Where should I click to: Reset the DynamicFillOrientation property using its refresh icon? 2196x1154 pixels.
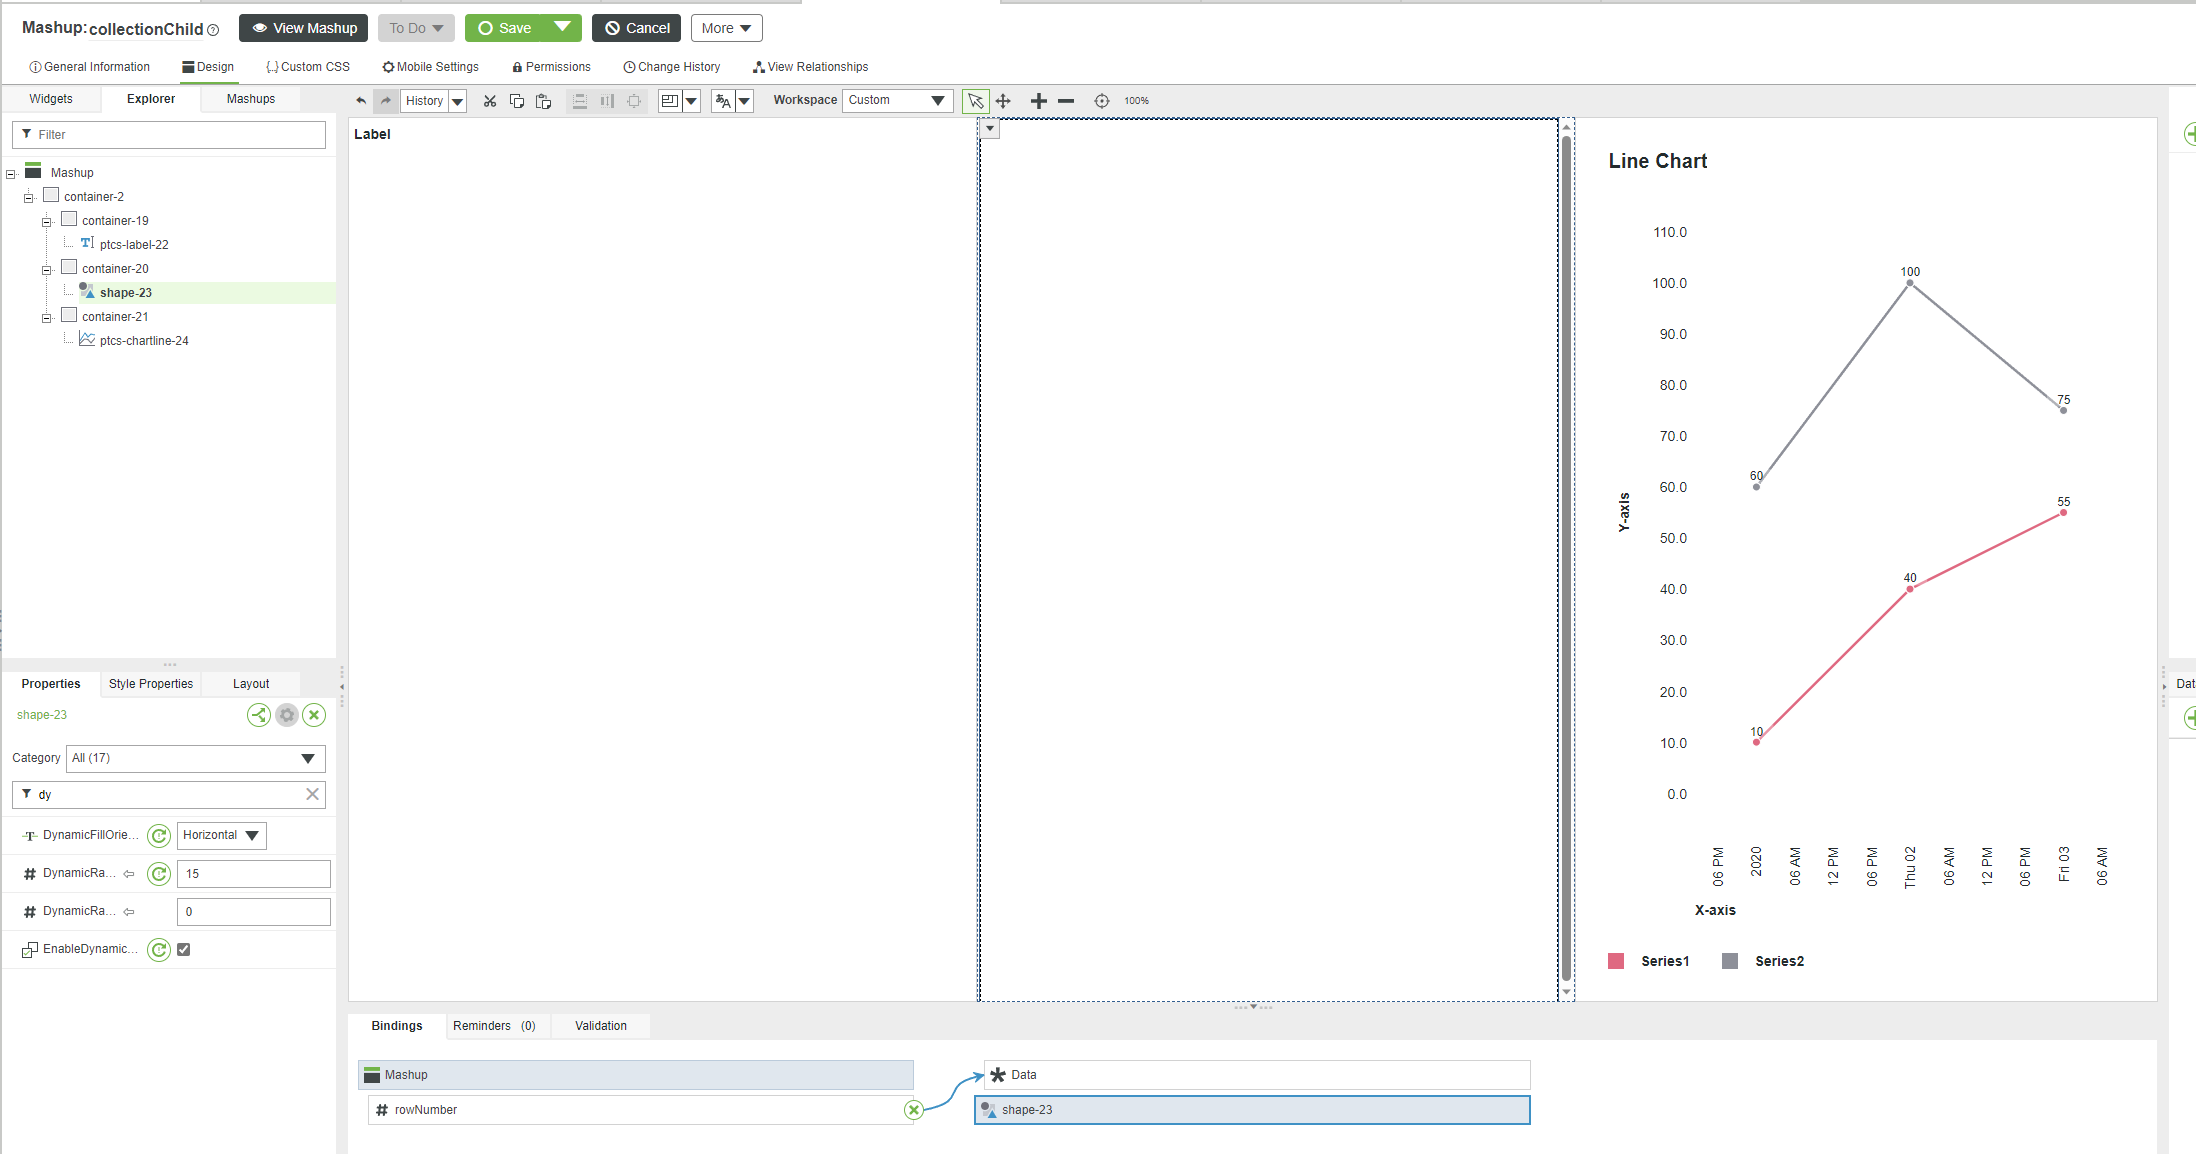coord(158,836)
